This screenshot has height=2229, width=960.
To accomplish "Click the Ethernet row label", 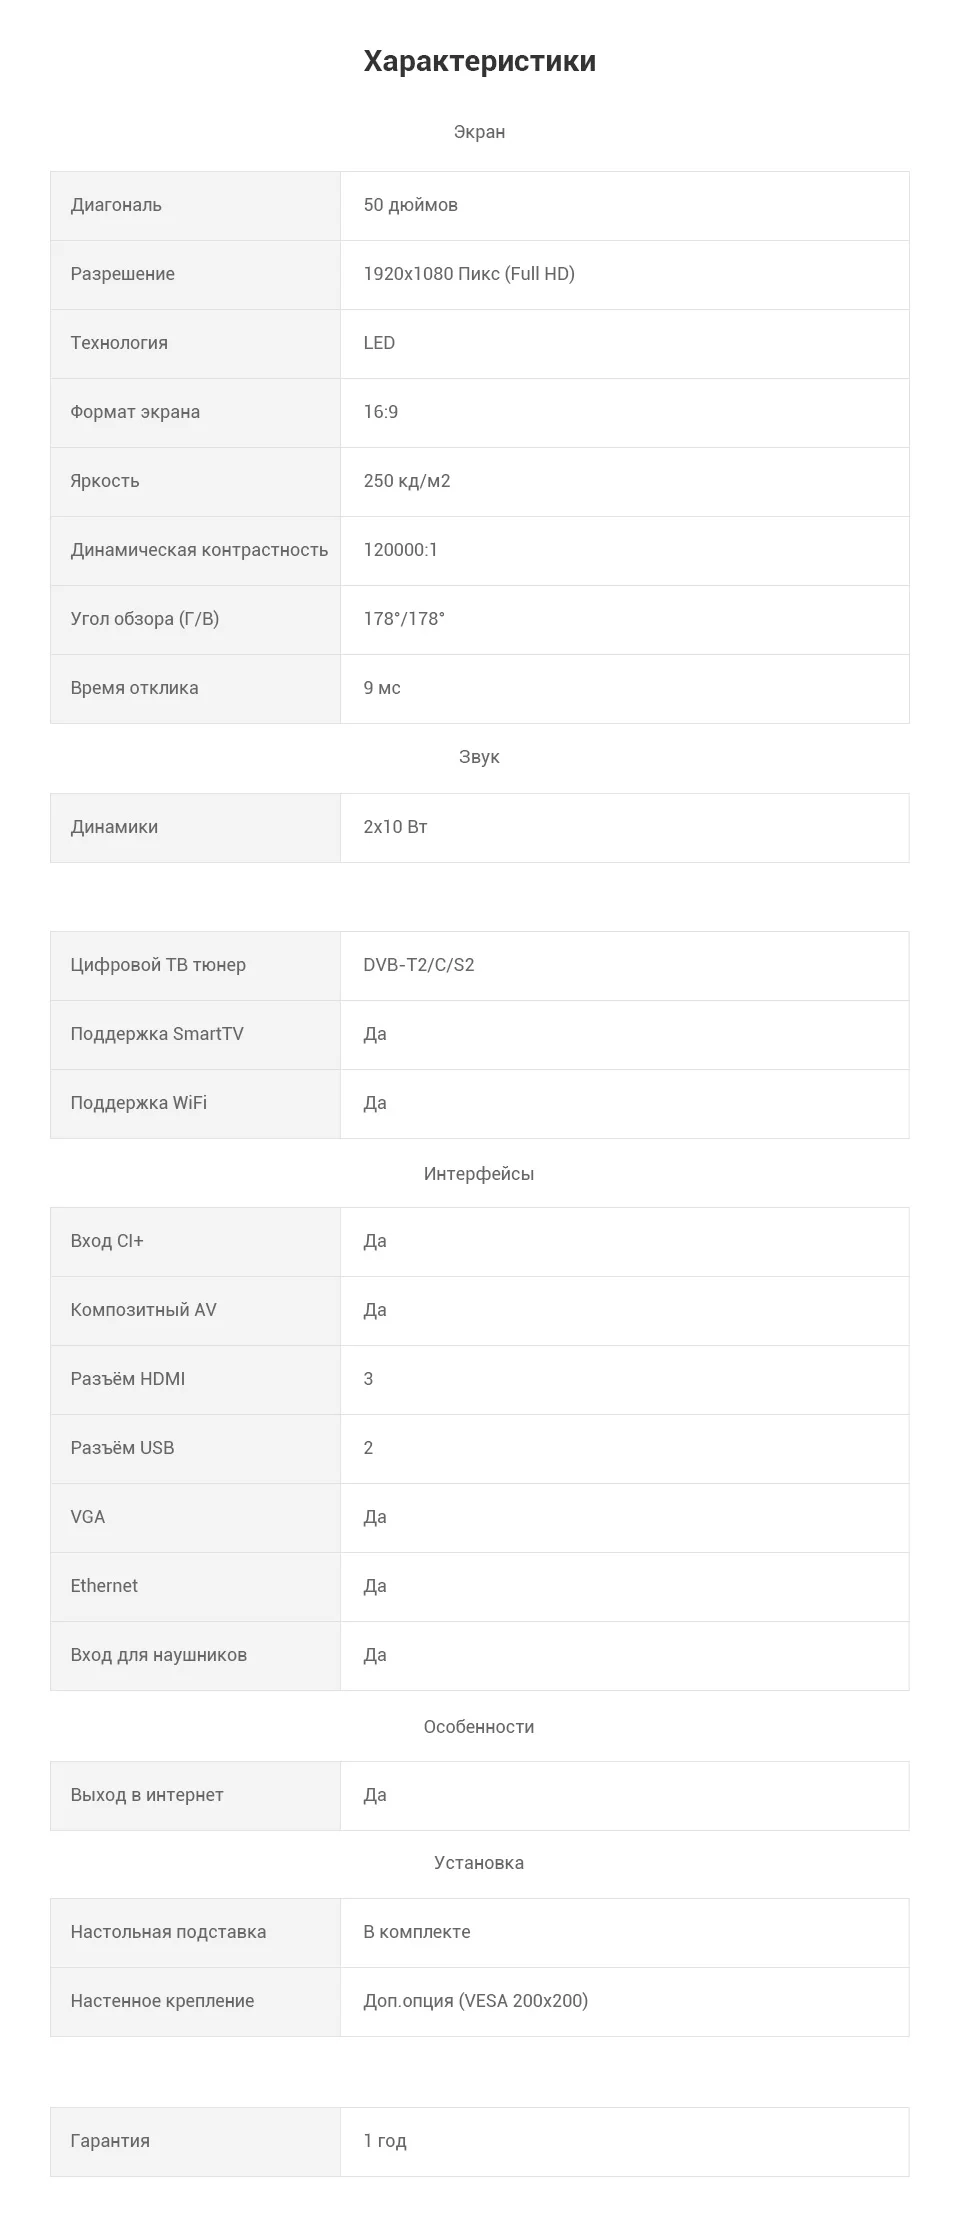I will (x=104, y=1586).
